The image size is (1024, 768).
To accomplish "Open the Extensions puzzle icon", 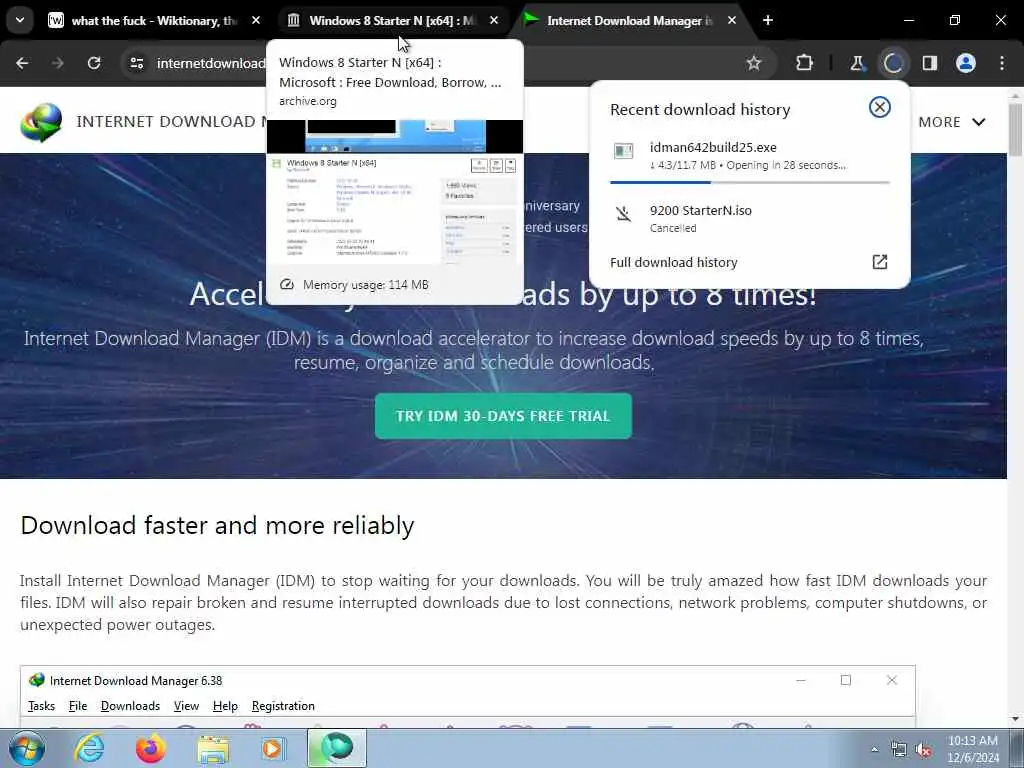I will [x=805, y=63].
